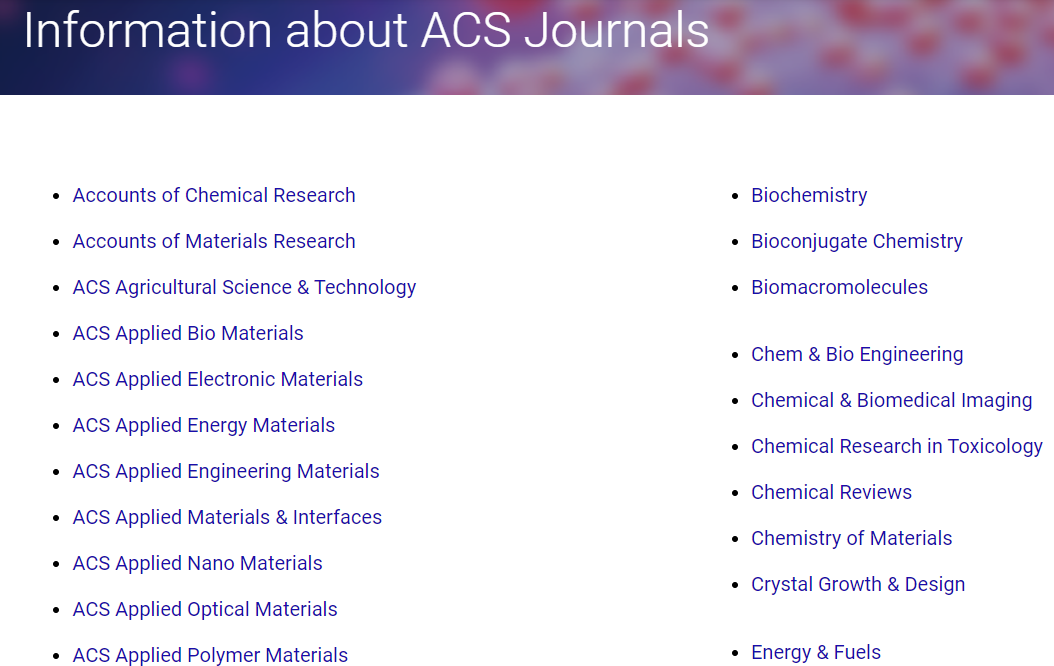Visit Chemical & Biomedical Imaging journal
The width and height of the screenshot is (1054, 666).
coord(891,400)
